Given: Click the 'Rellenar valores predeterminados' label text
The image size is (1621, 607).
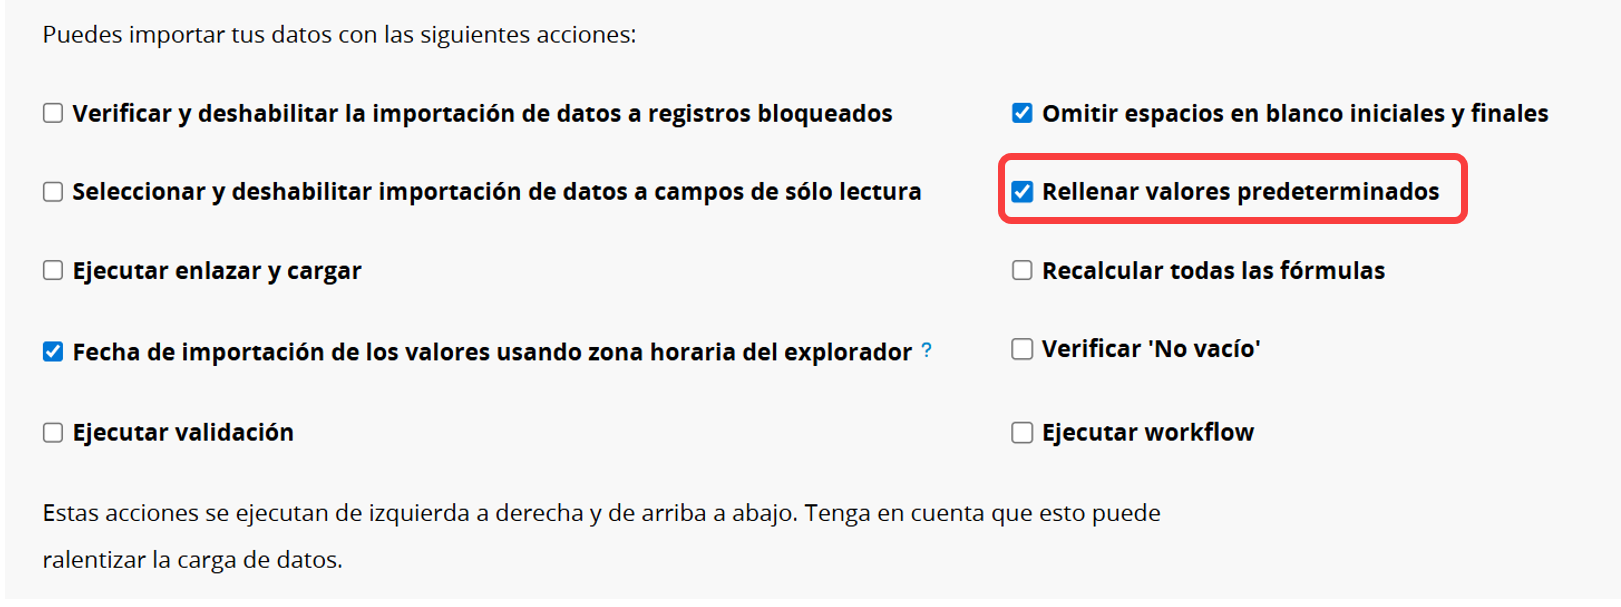Looking at the screenshot, I should pos(1240,192).
